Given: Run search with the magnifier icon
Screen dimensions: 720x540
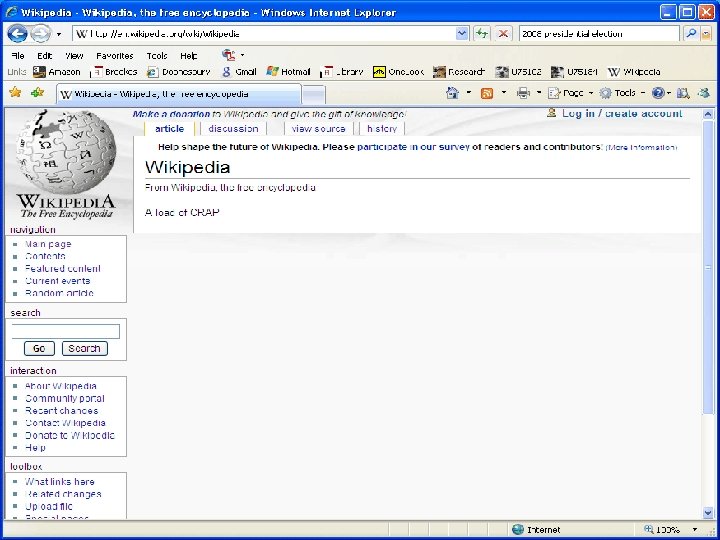Looking at the screenshot, I should point(691,34).
